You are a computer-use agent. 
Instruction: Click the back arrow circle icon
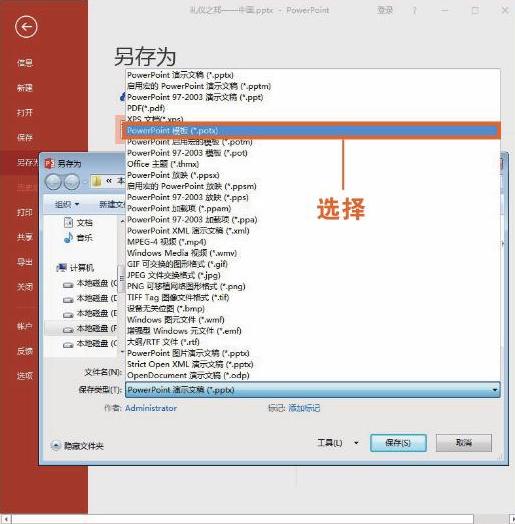click(26, 27)
